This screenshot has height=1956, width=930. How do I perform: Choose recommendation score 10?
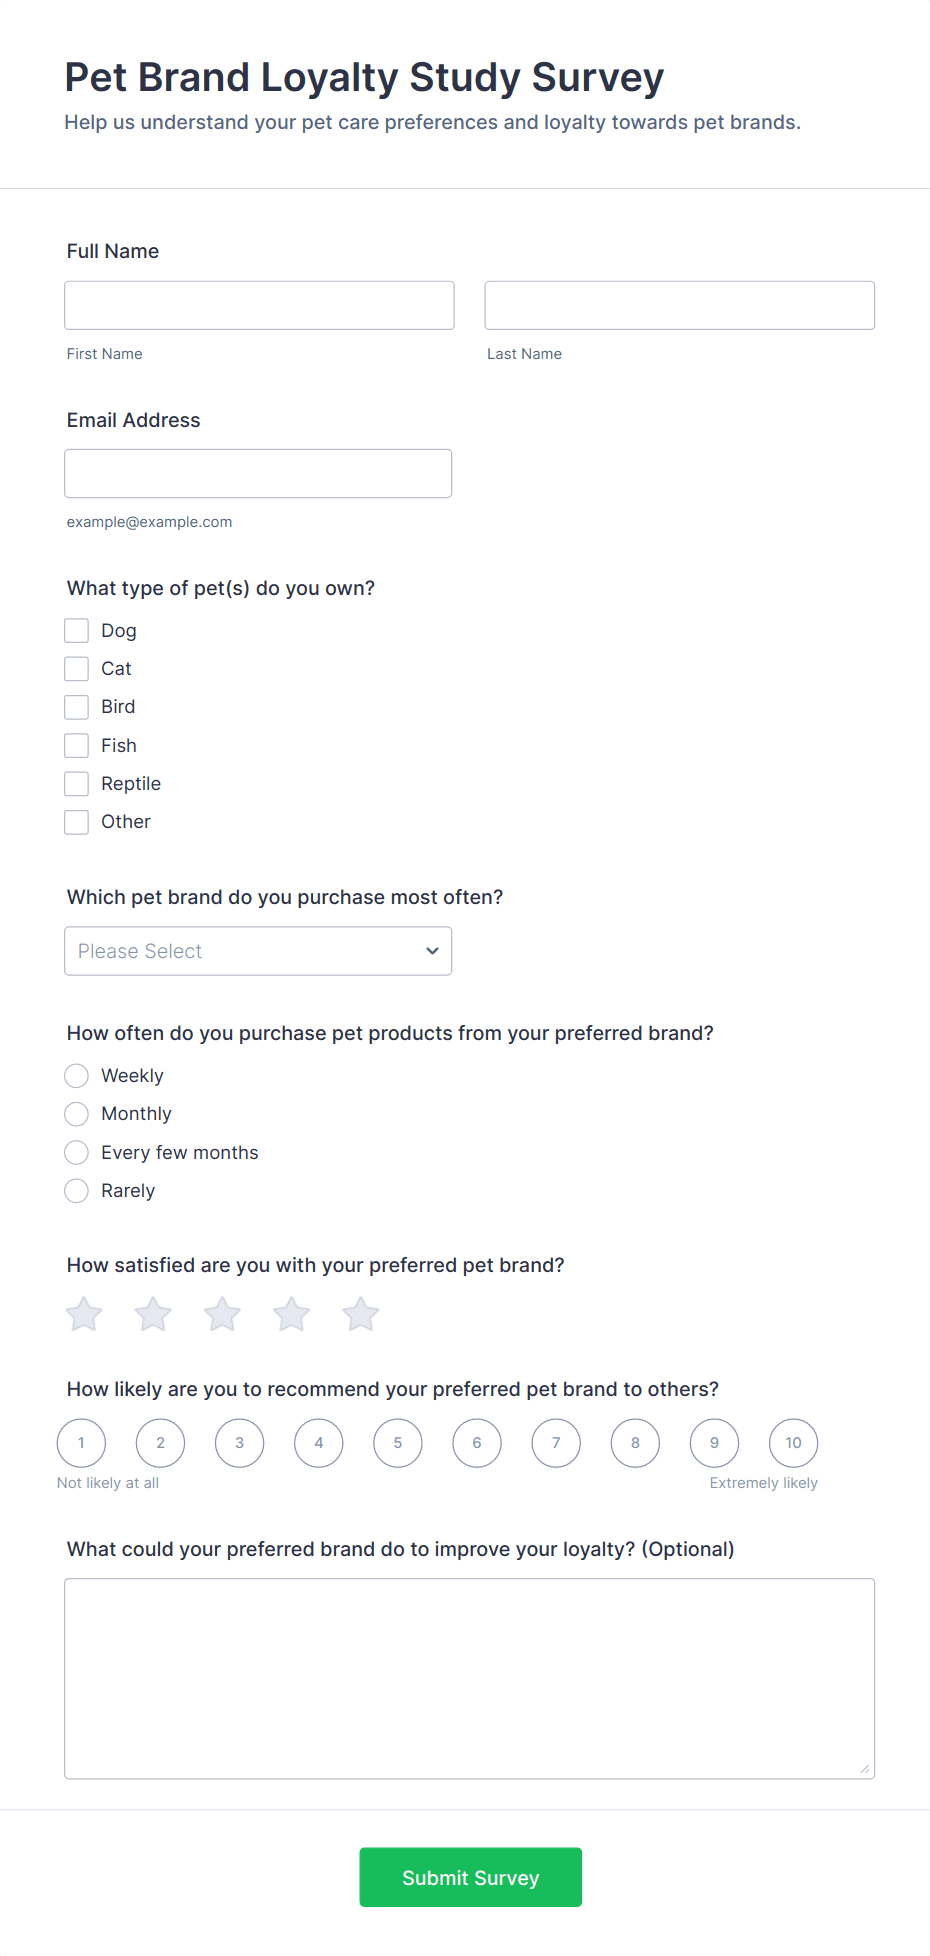click(793, 1443)
